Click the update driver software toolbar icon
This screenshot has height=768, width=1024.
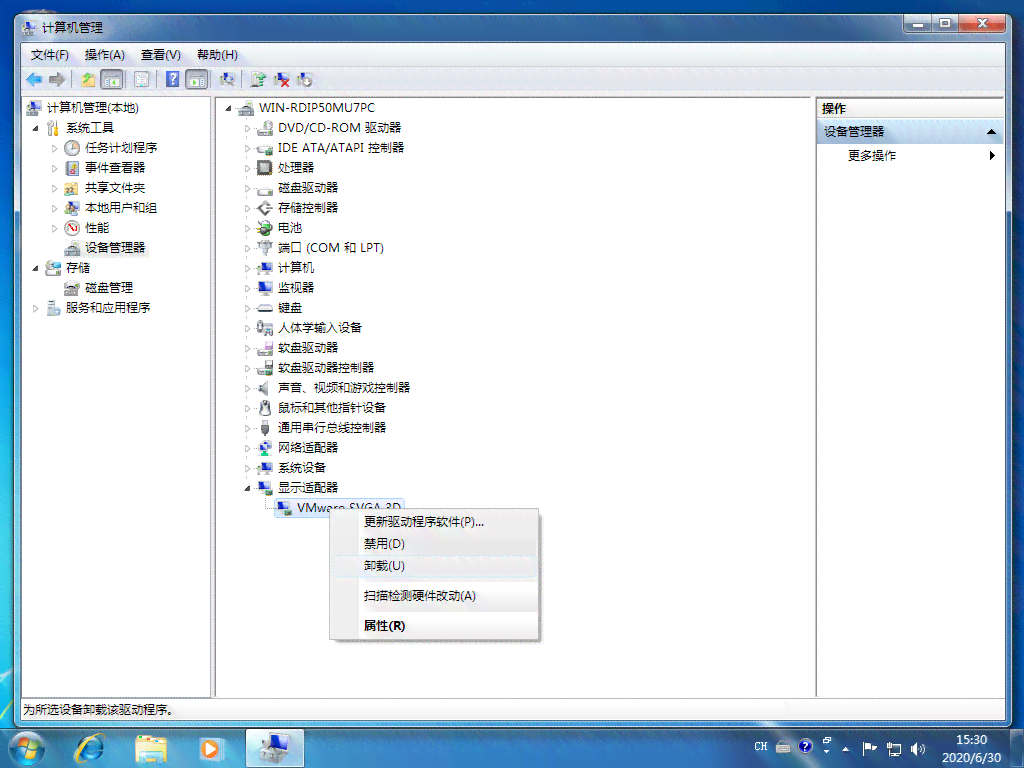click(x=259, y=80)
